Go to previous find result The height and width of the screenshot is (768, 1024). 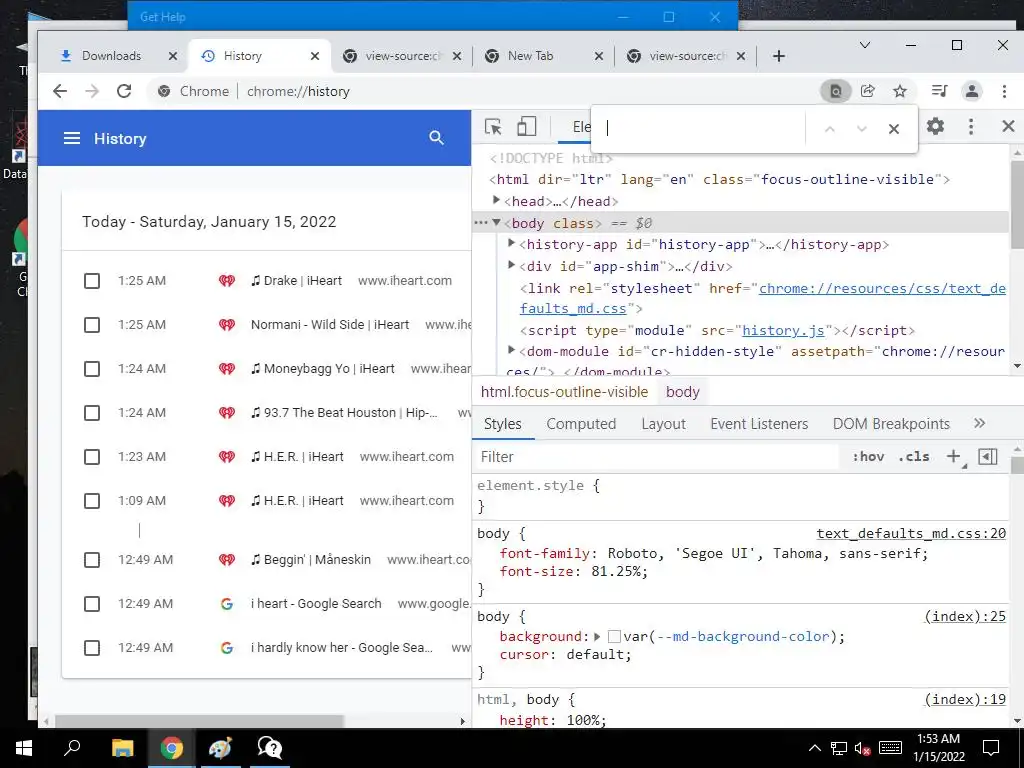coord(829,129)
